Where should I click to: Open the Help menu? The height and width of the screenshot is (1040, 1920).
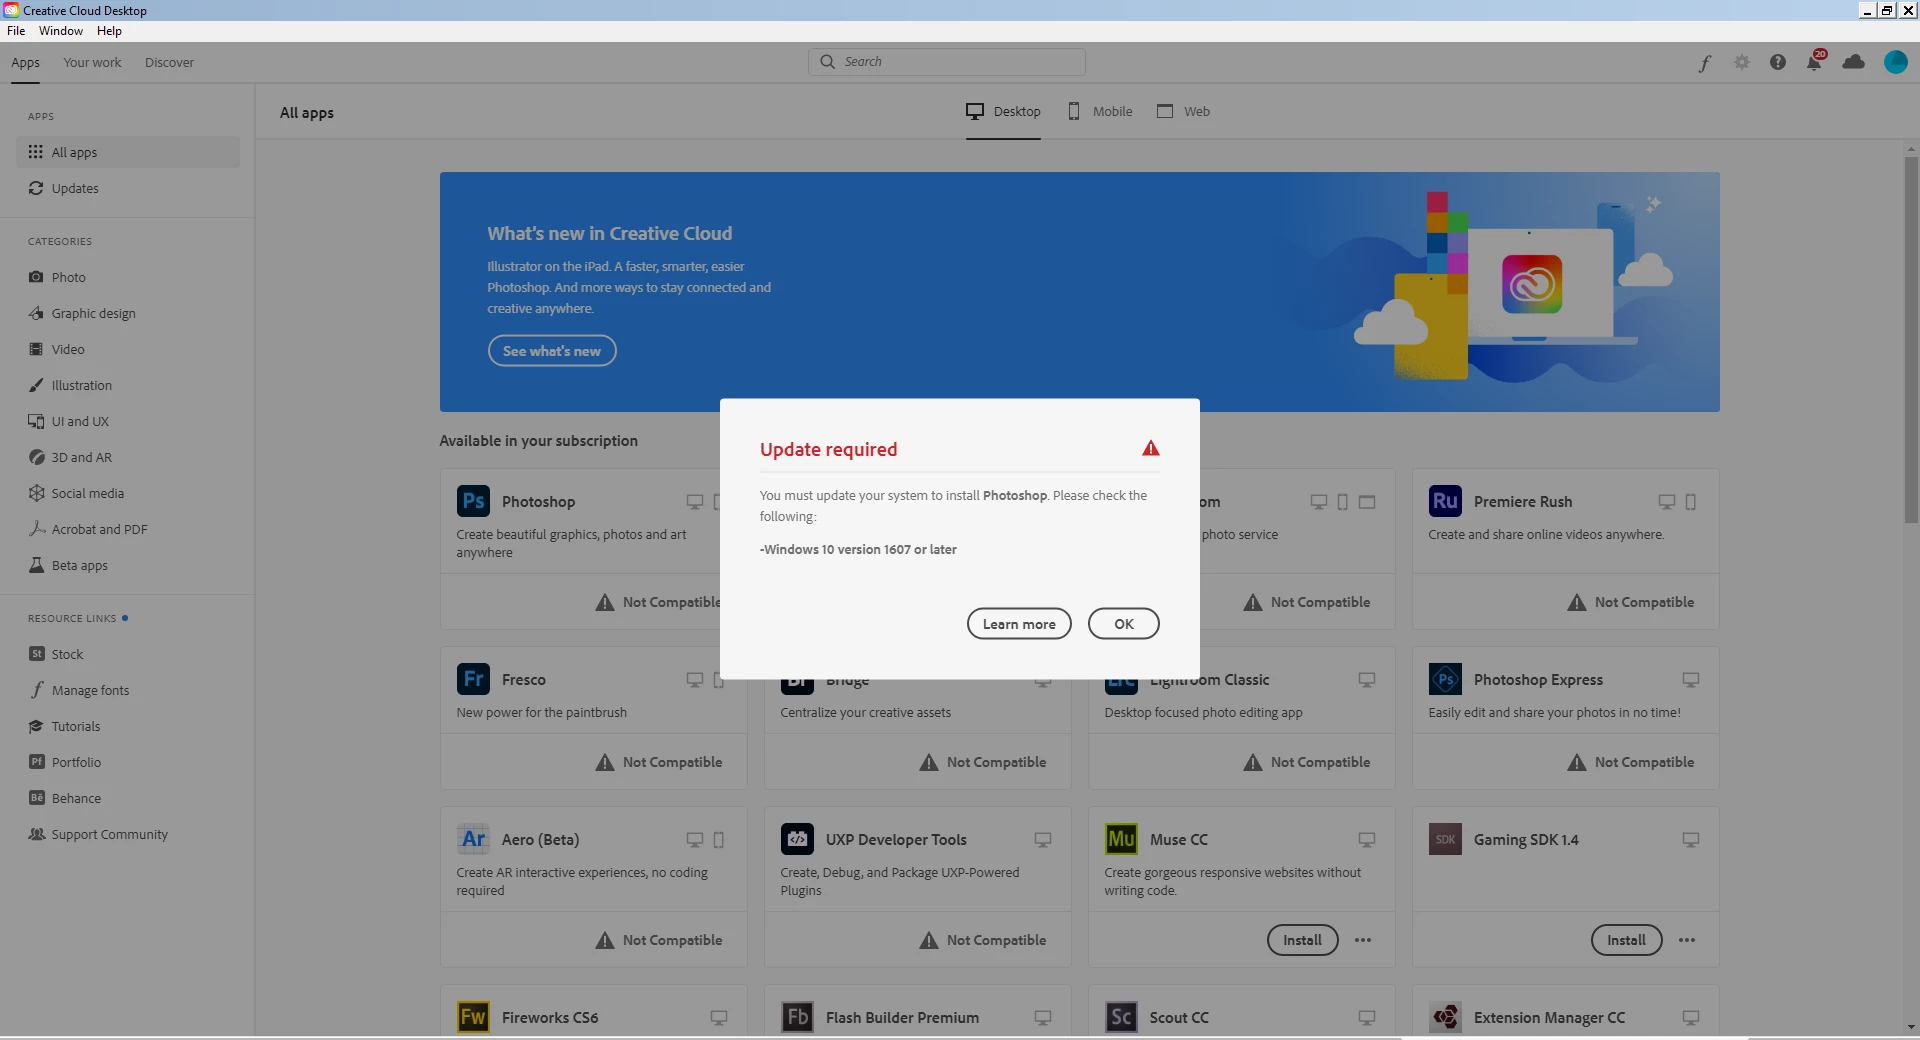tap(109, 31)
